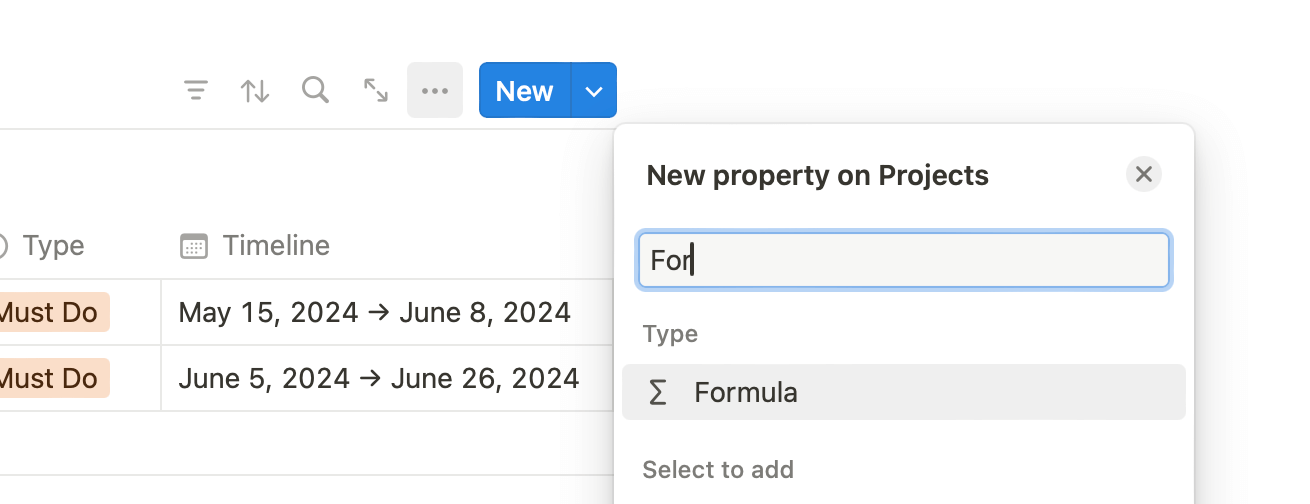Close the New property on Projects panel
The image size is (1310, 504).
pyautogui.click(x=1144, y=175)
